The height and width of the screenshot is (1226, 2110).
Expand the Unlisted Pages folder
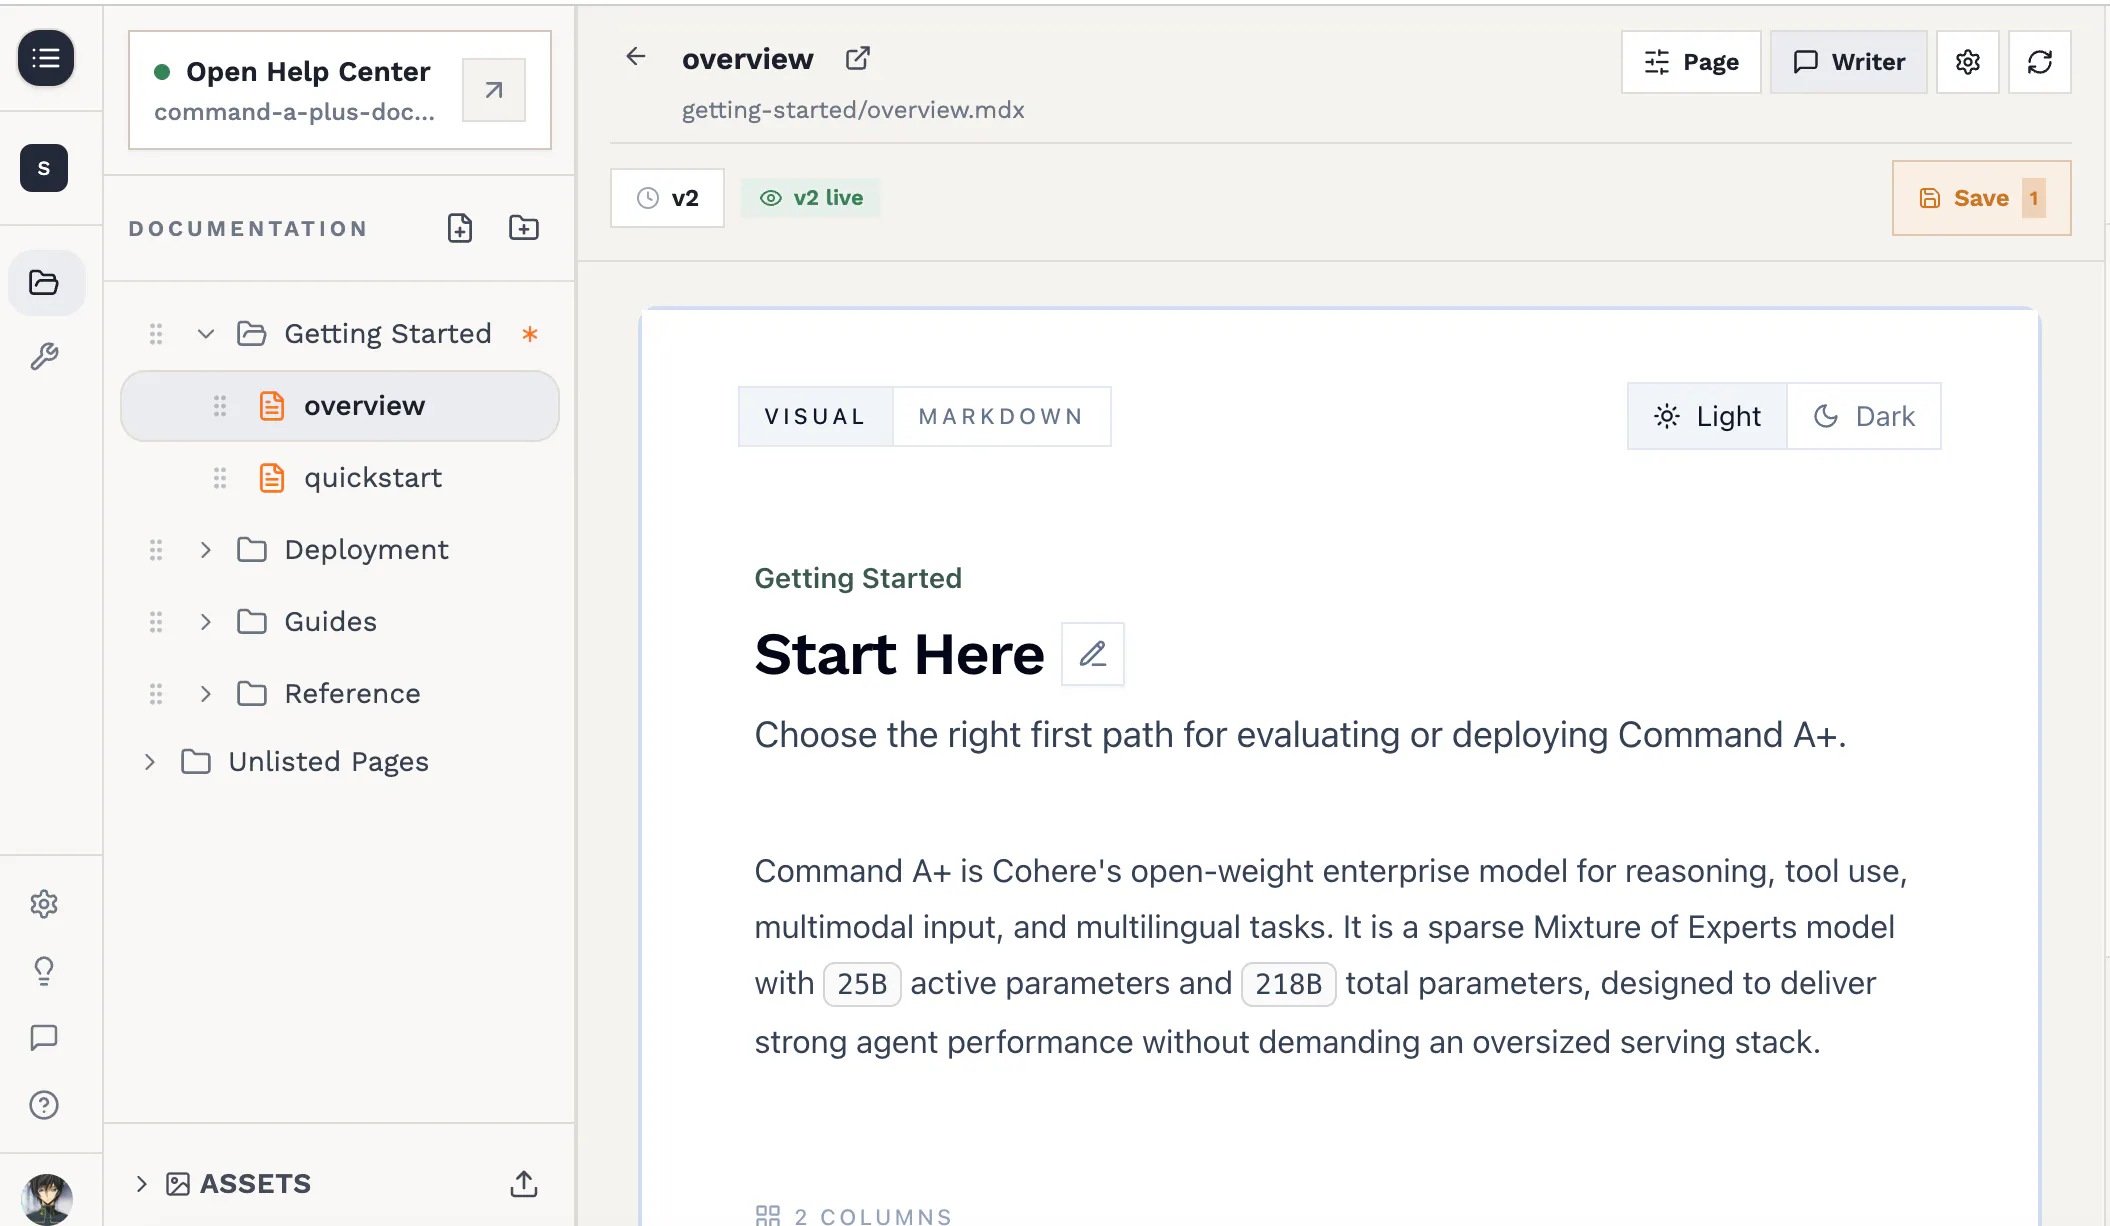(150, 762)
